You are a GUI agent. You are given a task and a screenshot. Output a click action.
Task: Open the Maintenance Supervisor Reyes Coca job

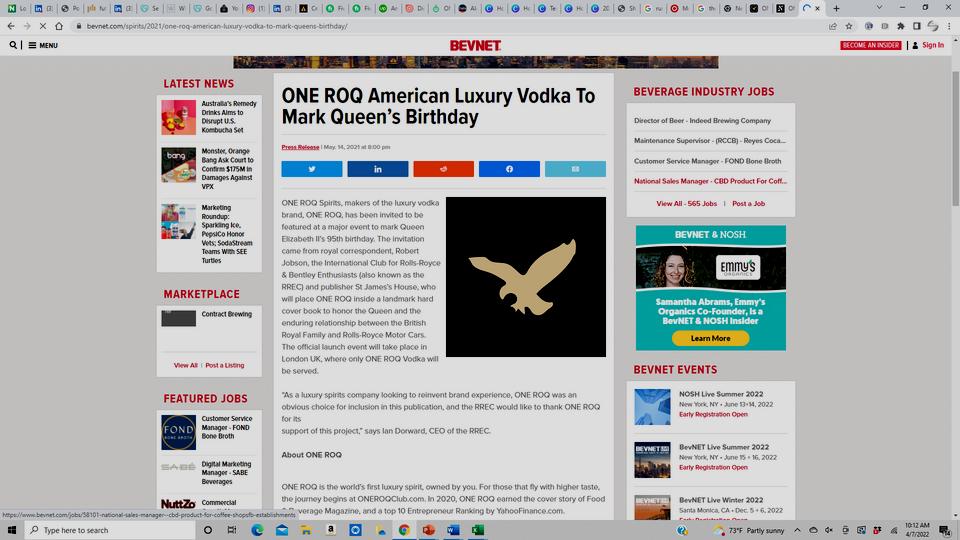pos(710,140)
